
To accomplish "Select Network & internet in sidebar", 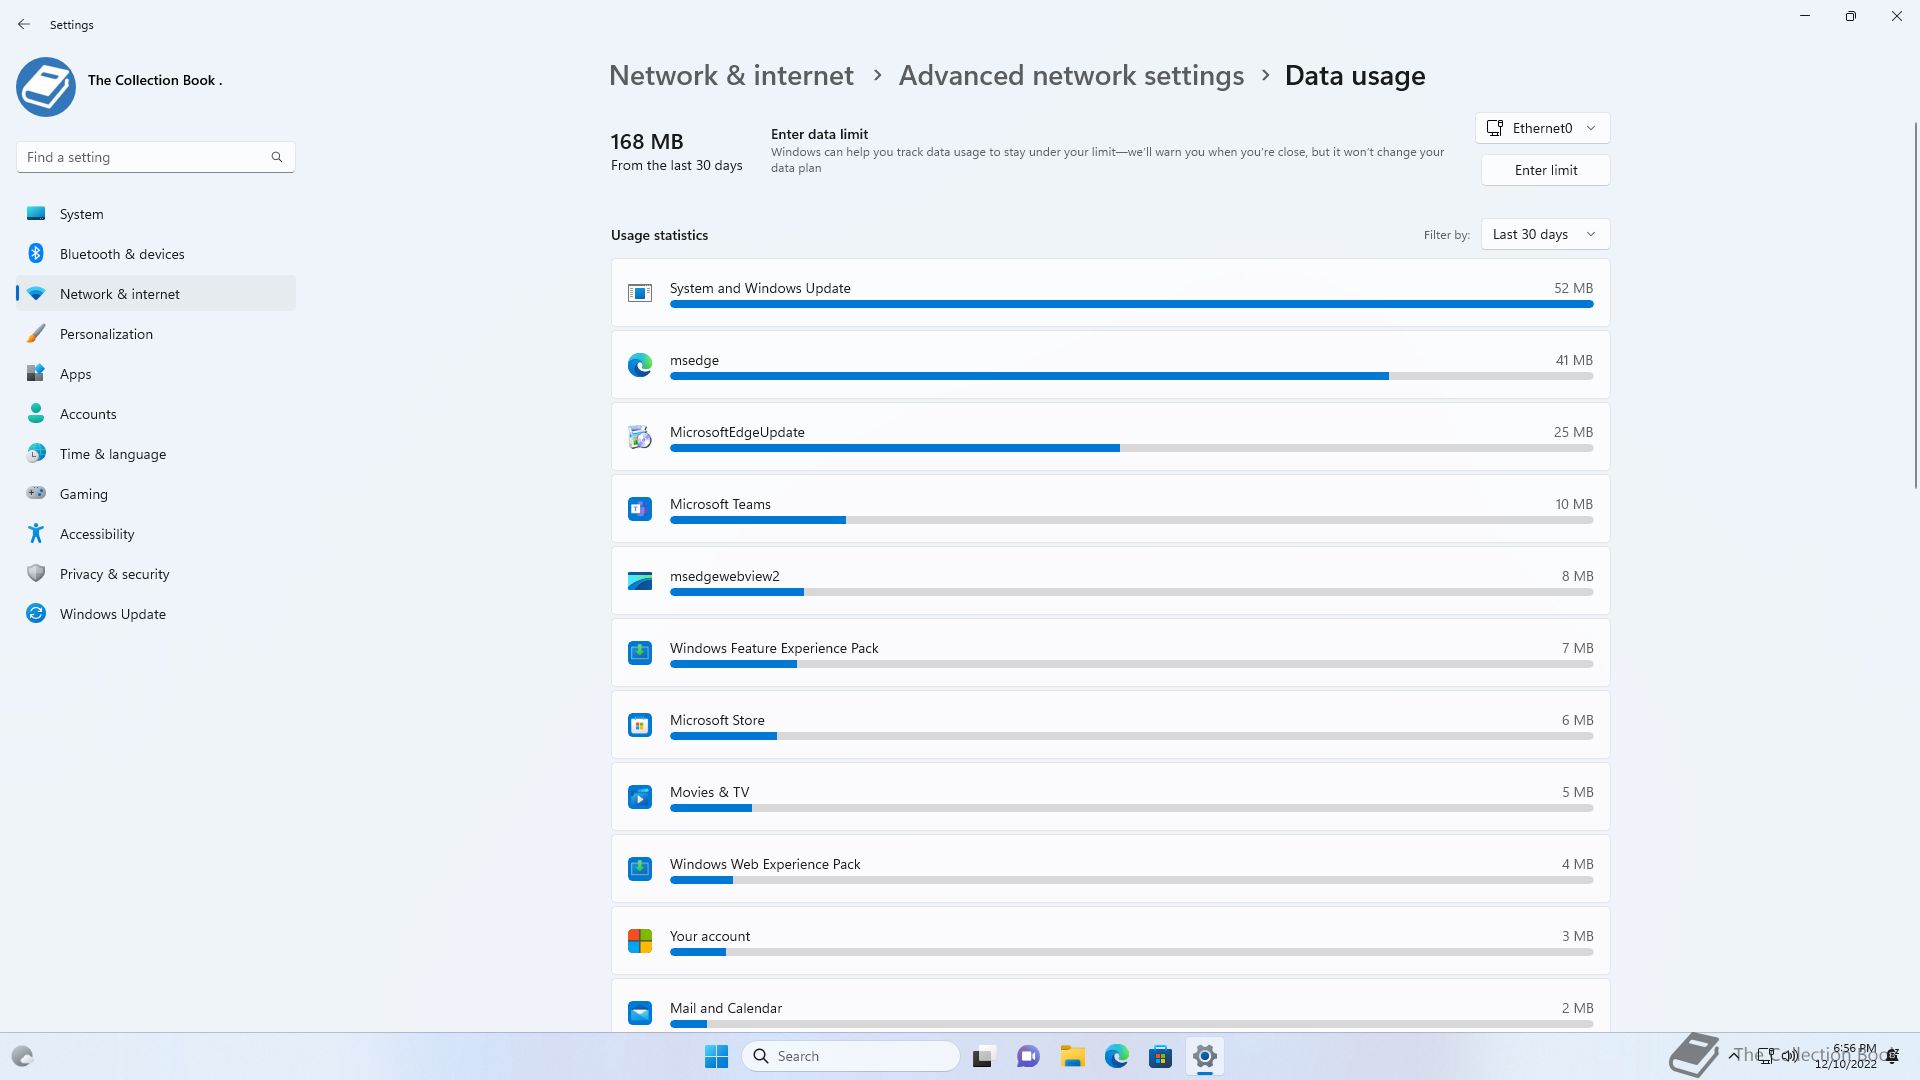I will (156, 293).
